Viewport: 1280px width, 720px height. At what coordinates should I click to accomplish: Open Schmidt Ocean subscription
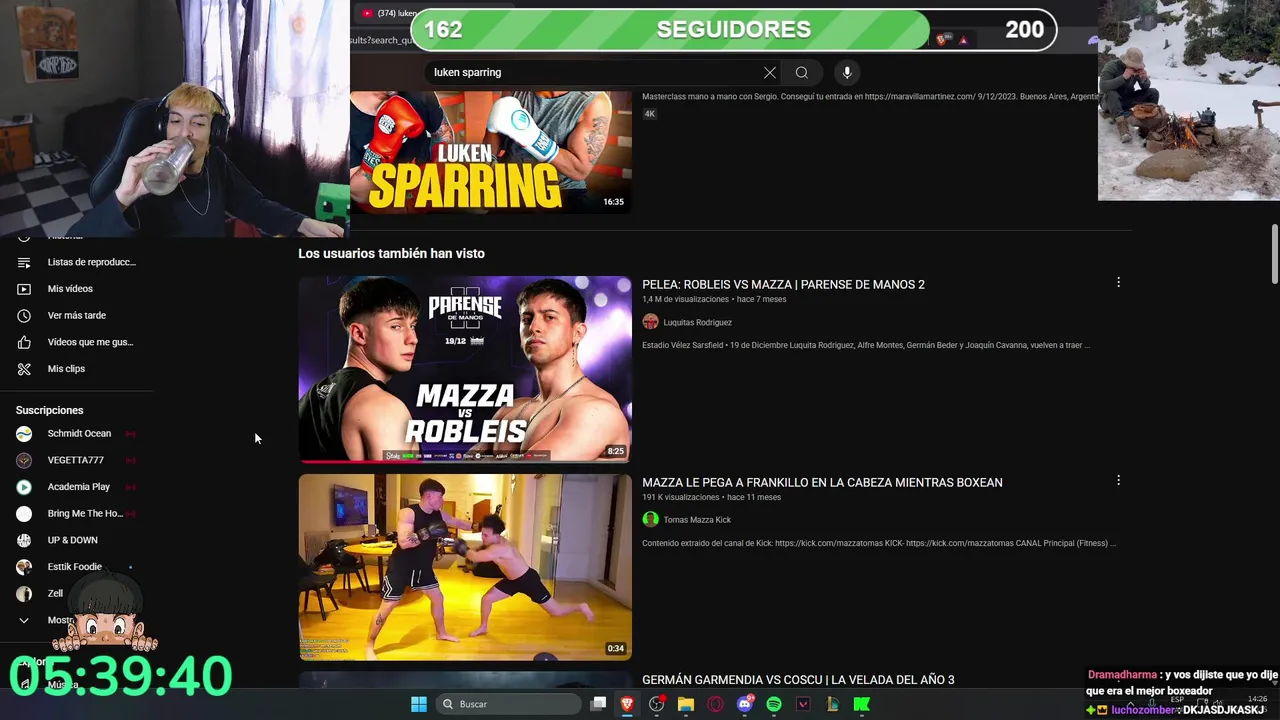(x=77, y=434)
